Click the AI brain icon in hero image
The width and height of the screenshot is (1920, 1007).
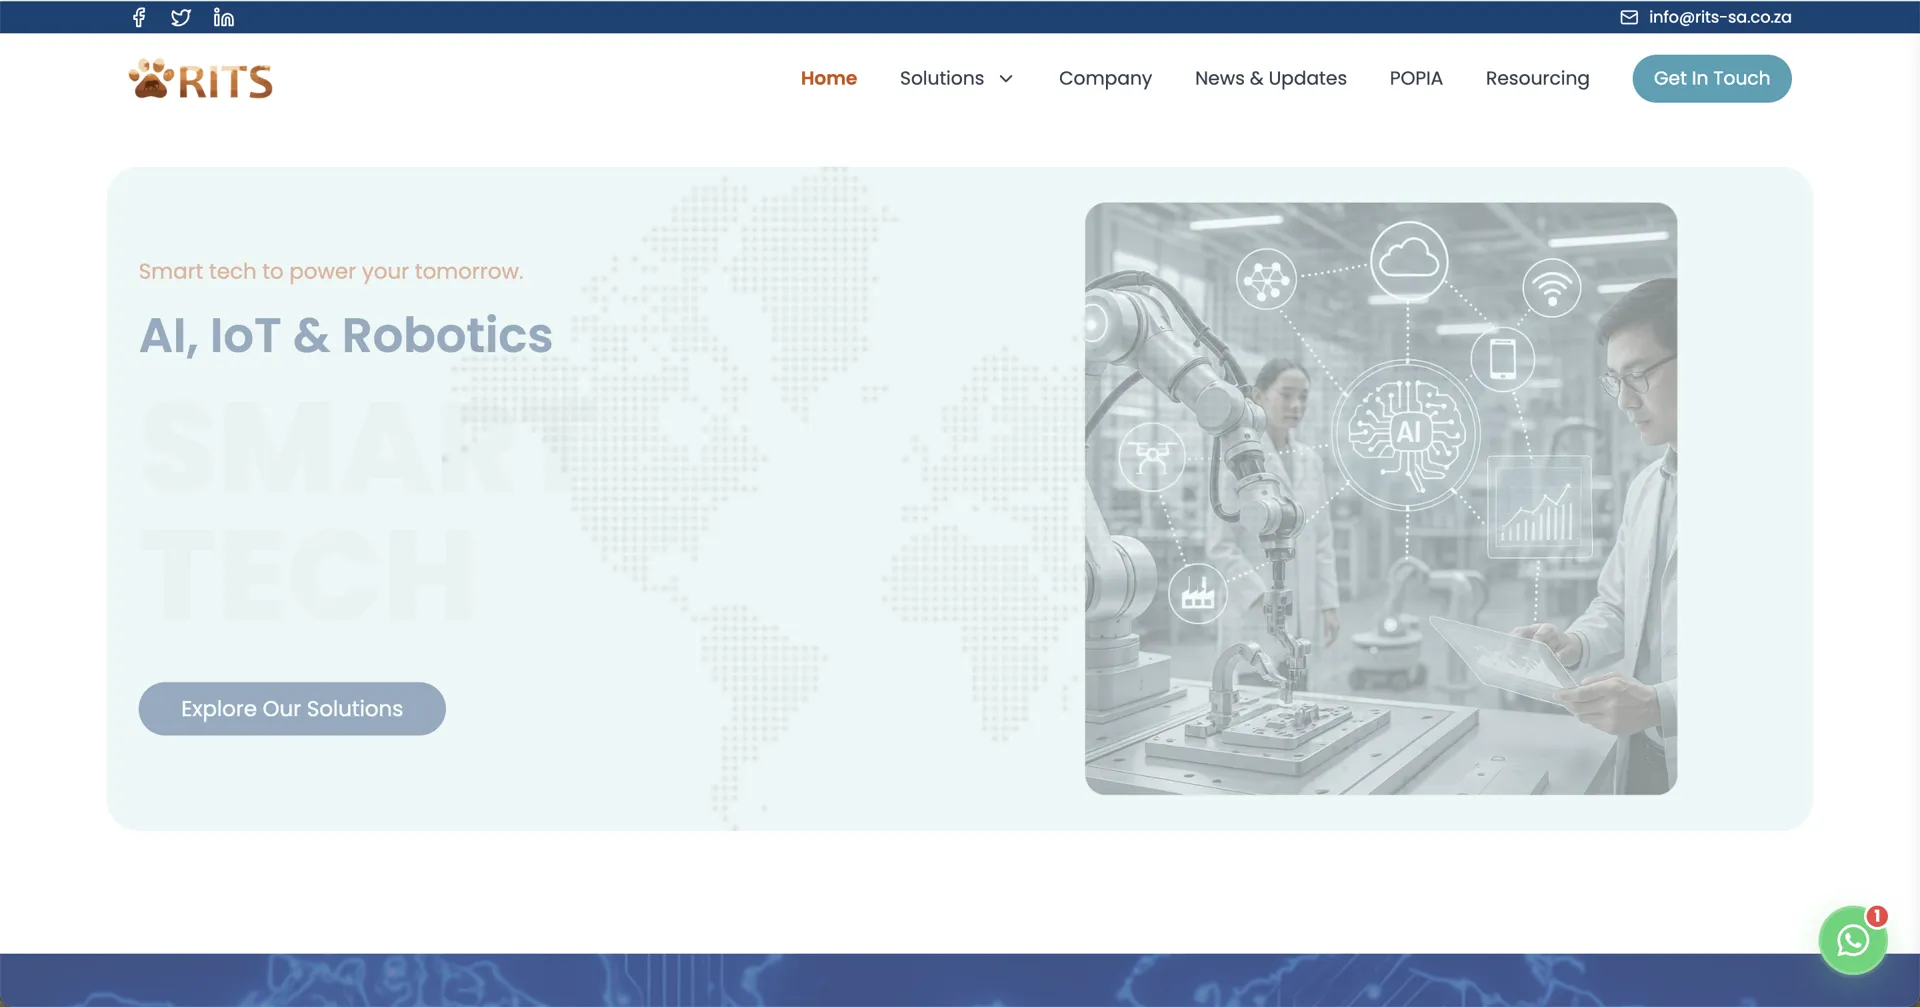click(x=1407, y=432)
